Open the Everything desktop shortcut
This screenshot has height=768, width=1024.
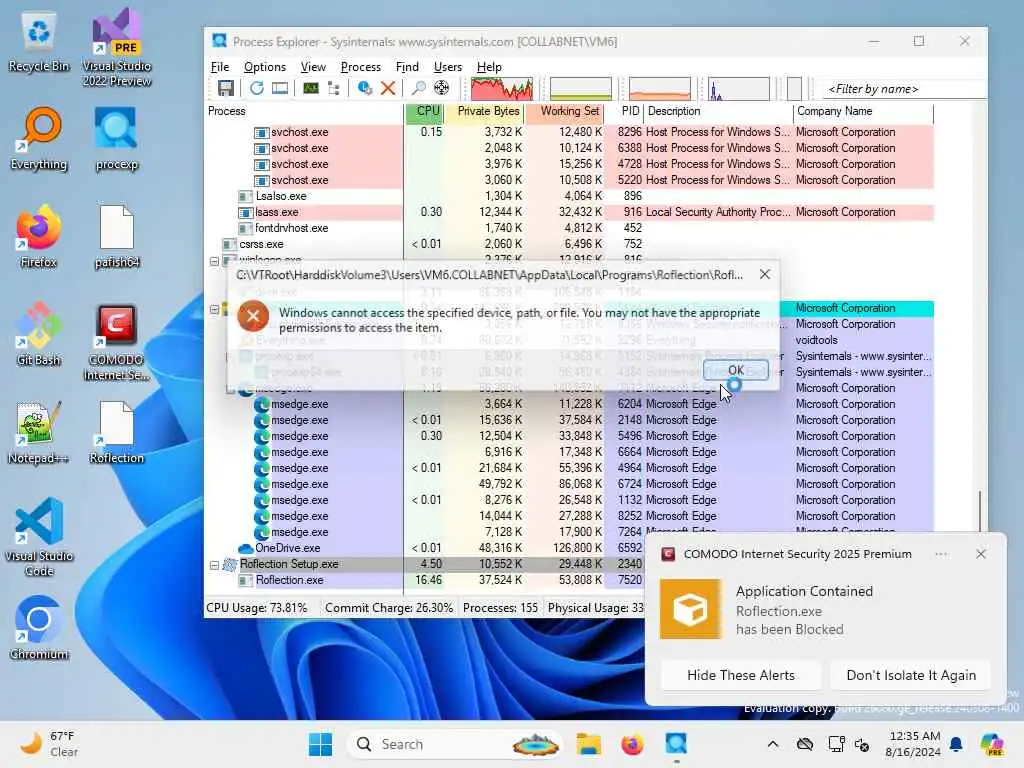[x=39, y=139]
